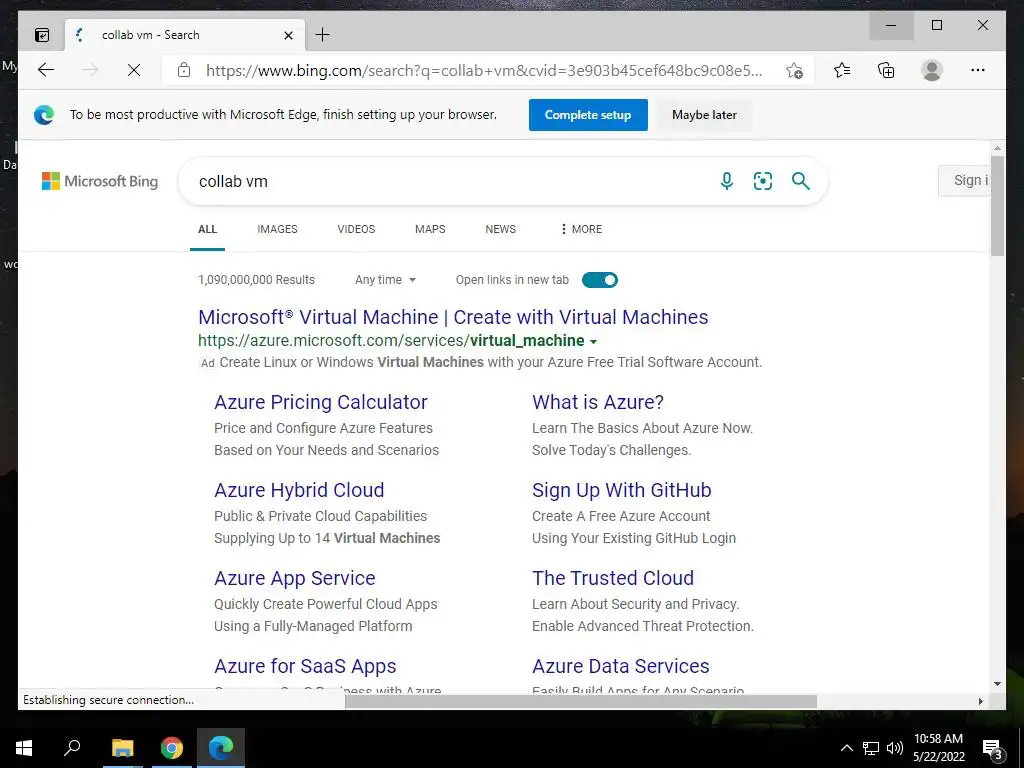The image size is (1024, 768).
Task: Click the vertical scrollbar thumb
Action: (x=997, y=206)
